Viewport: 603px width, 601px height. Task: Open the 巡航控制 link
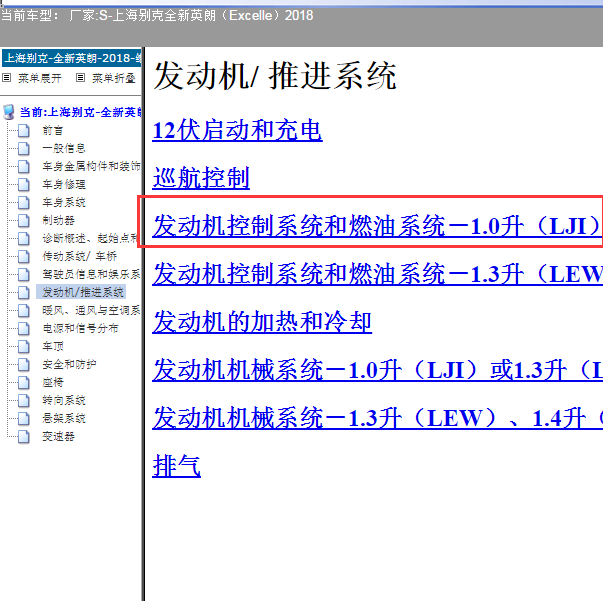(x=201, y=178)
